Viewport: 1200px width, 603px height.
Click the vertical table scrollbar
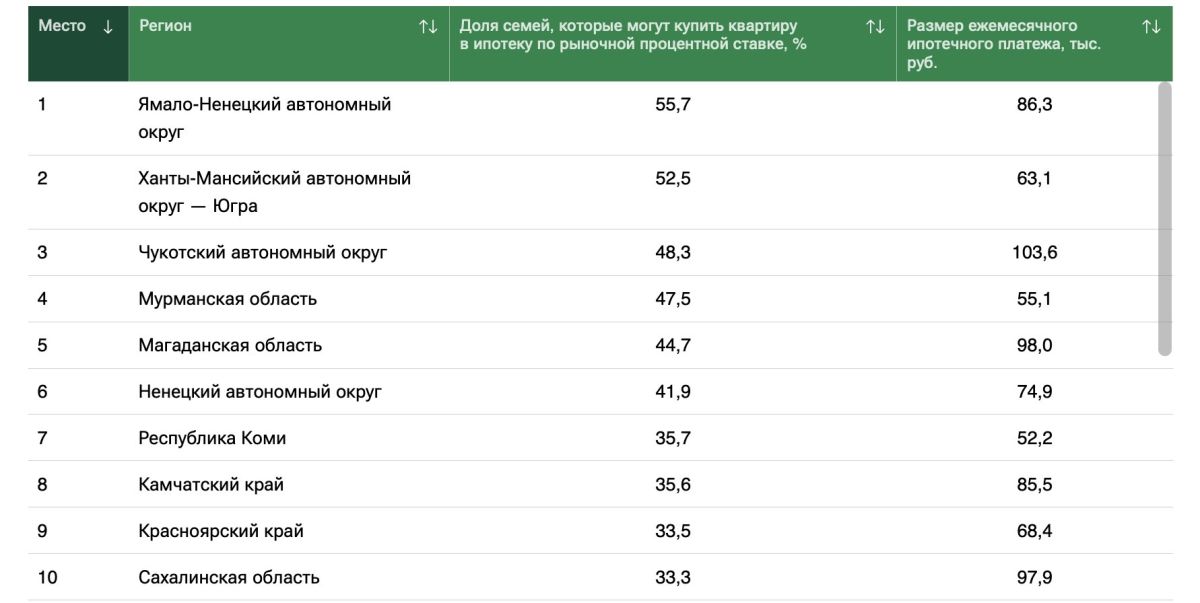(1164, 218)
